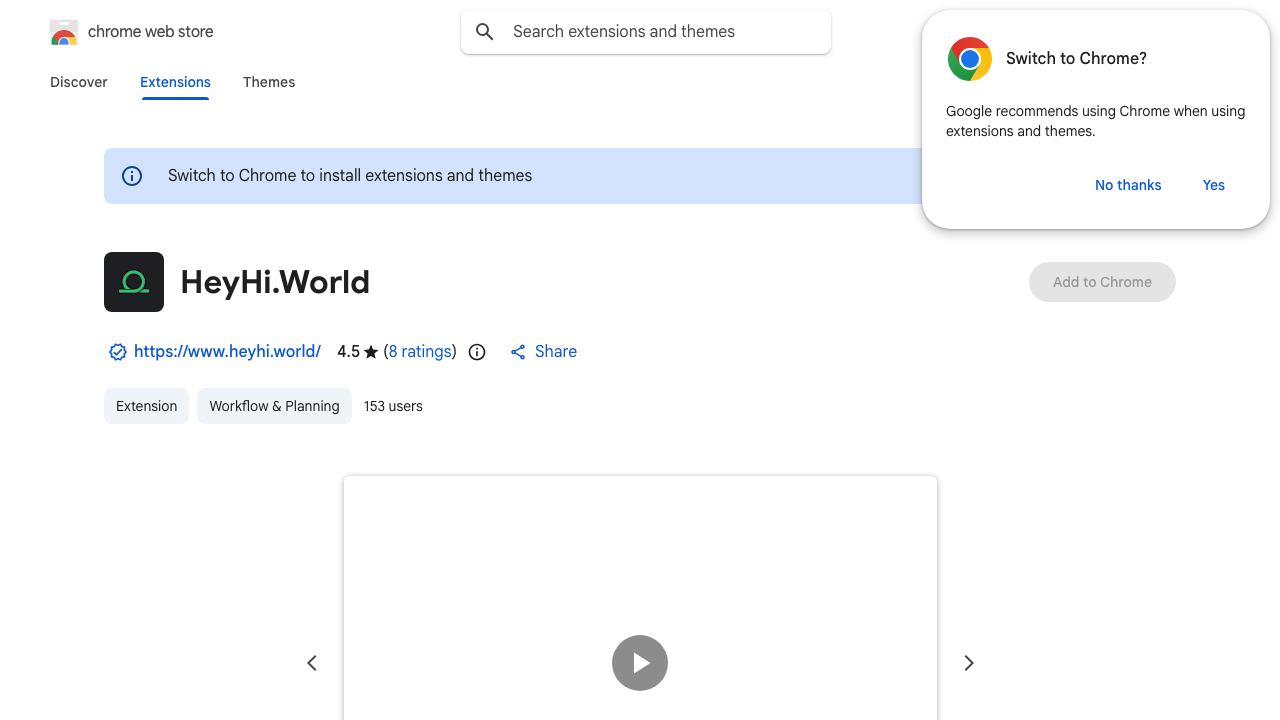Open the https://www.heyhi.world/ link
This screenshot has width=1280, height=720.
tap(227, 352)
